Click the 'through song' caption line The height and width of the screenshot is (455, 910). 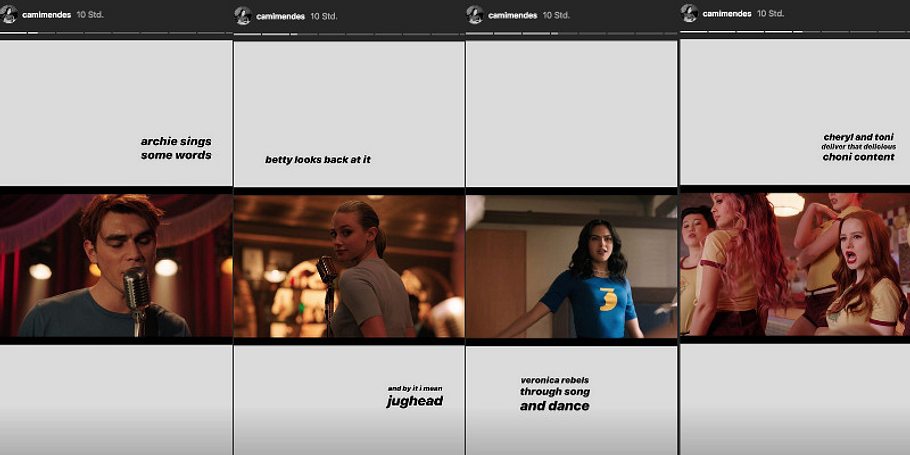pos(555,392)
